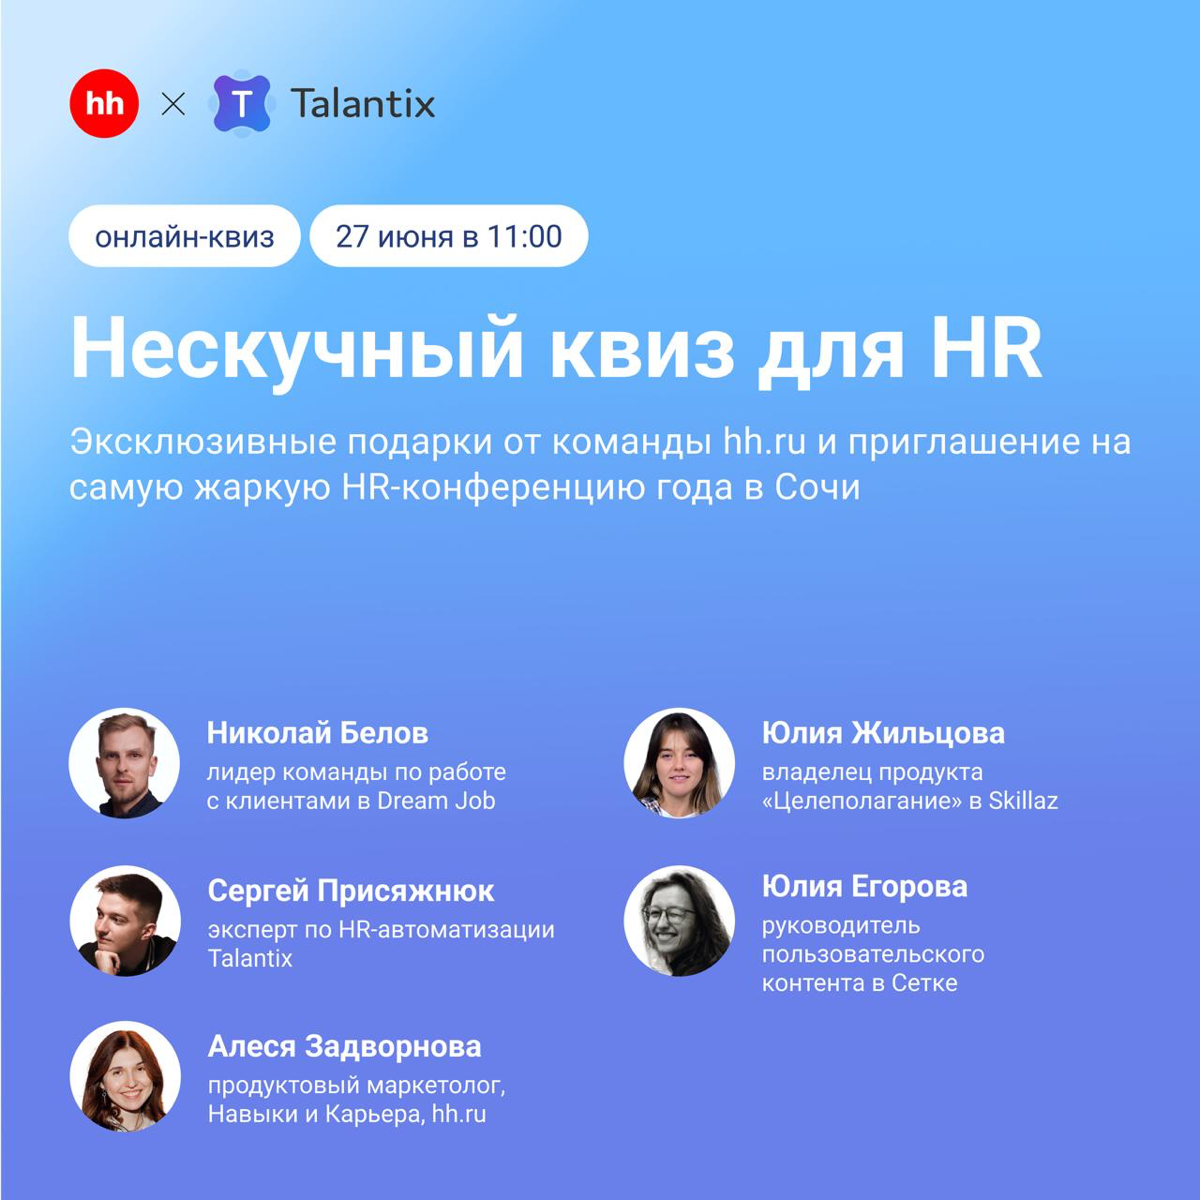Click 'владелец продукта' text

point(873,772)
